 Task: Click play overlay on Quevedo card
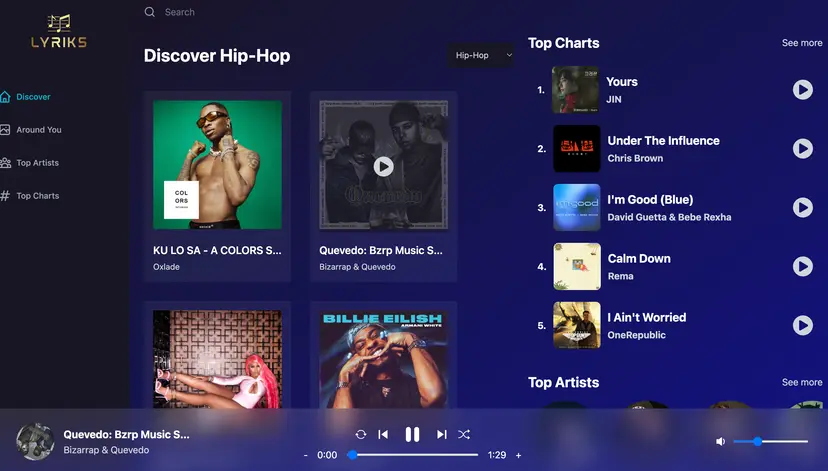click(x=383, y=166)
